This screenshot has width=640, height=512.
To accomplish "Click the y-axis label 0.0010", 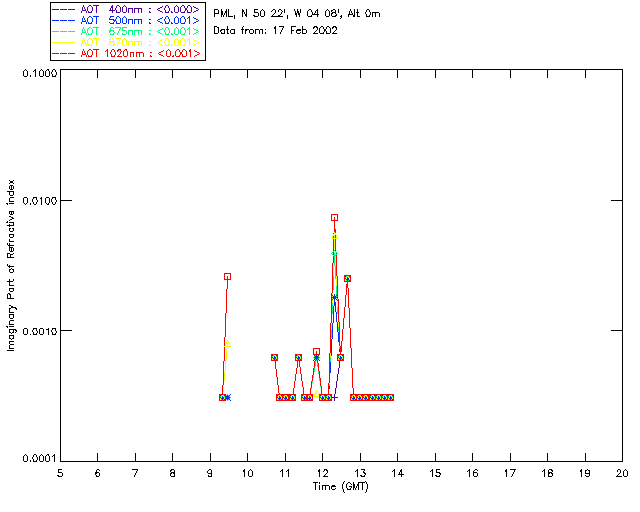I will coord(39,331).
